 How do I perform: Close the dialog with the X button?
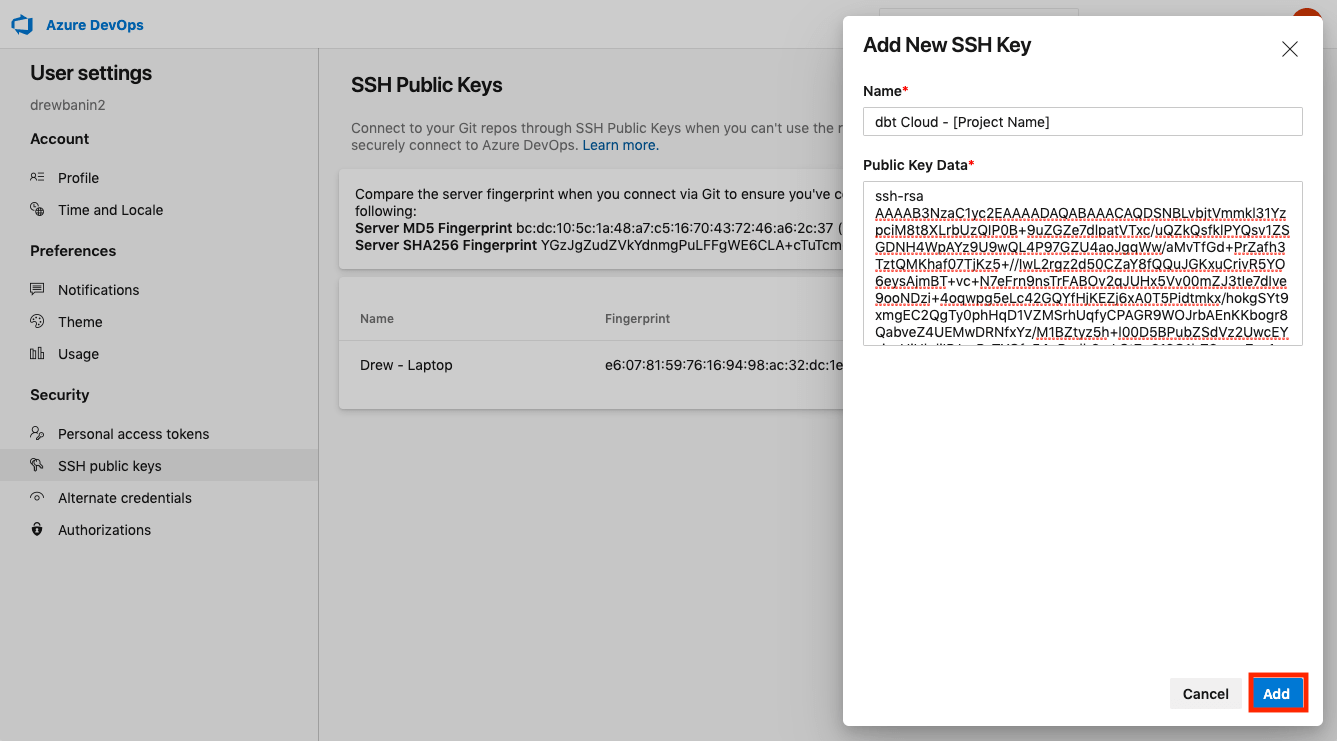point(1289,48)
